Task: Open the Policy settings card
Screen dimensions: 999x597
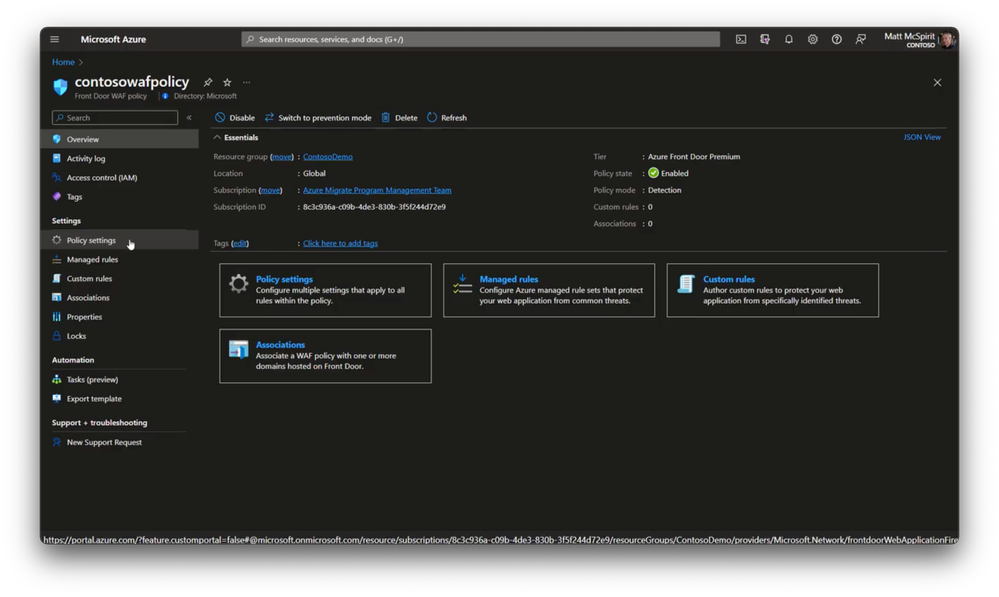Action: point(325,291)
